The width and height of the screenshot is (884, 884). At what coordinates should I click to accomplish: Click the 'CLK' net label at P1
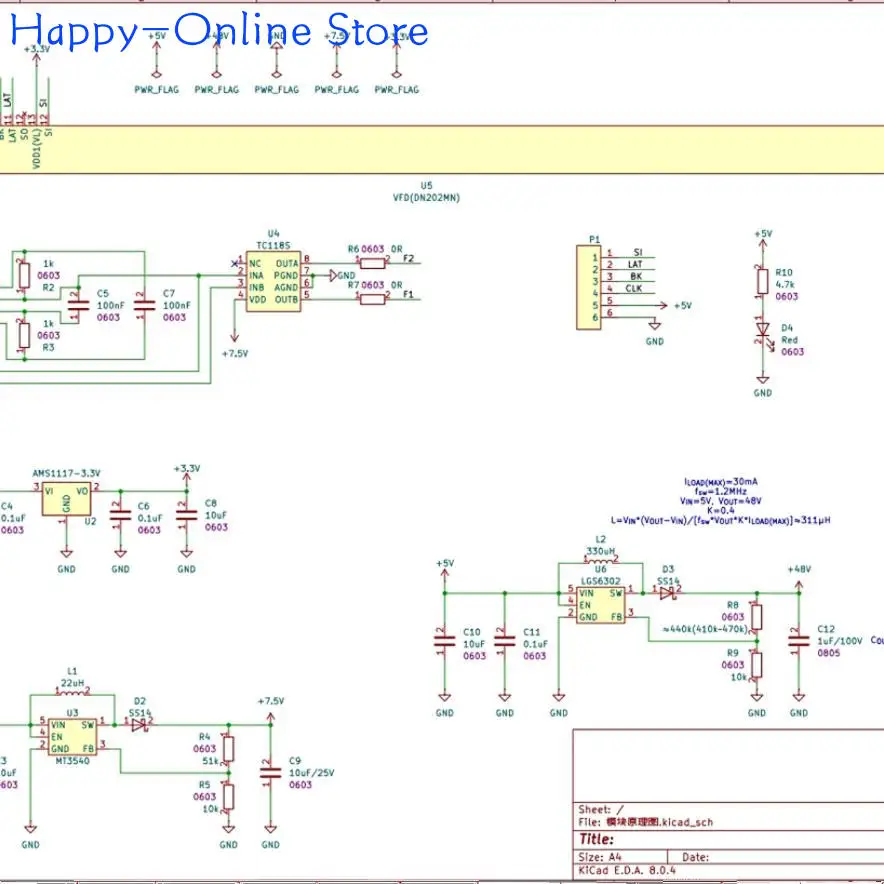tap(634, 288)
